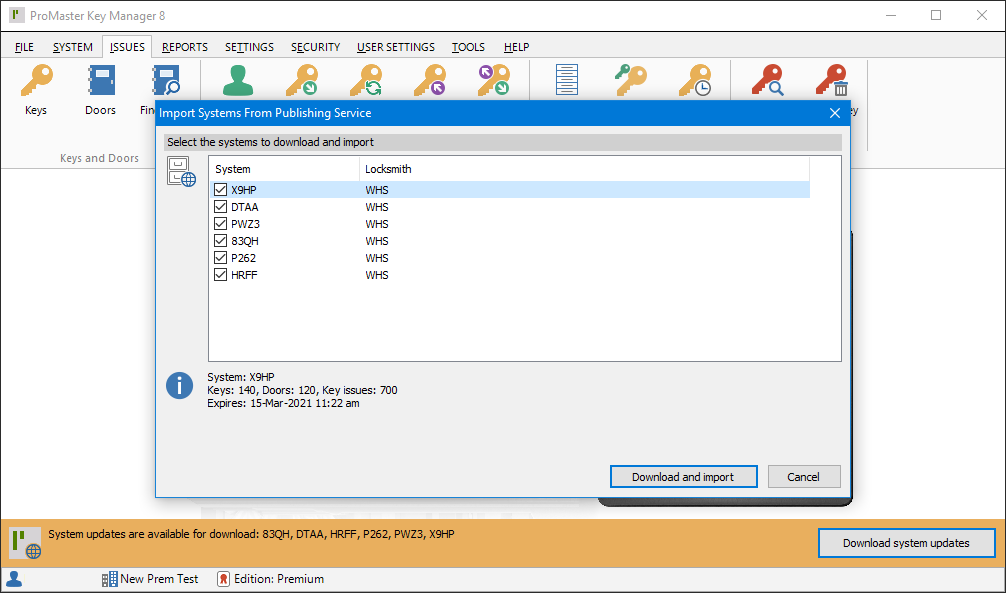Click the Find door icon with magnifier
1006x593 pixels.
(x=166, y=82)
